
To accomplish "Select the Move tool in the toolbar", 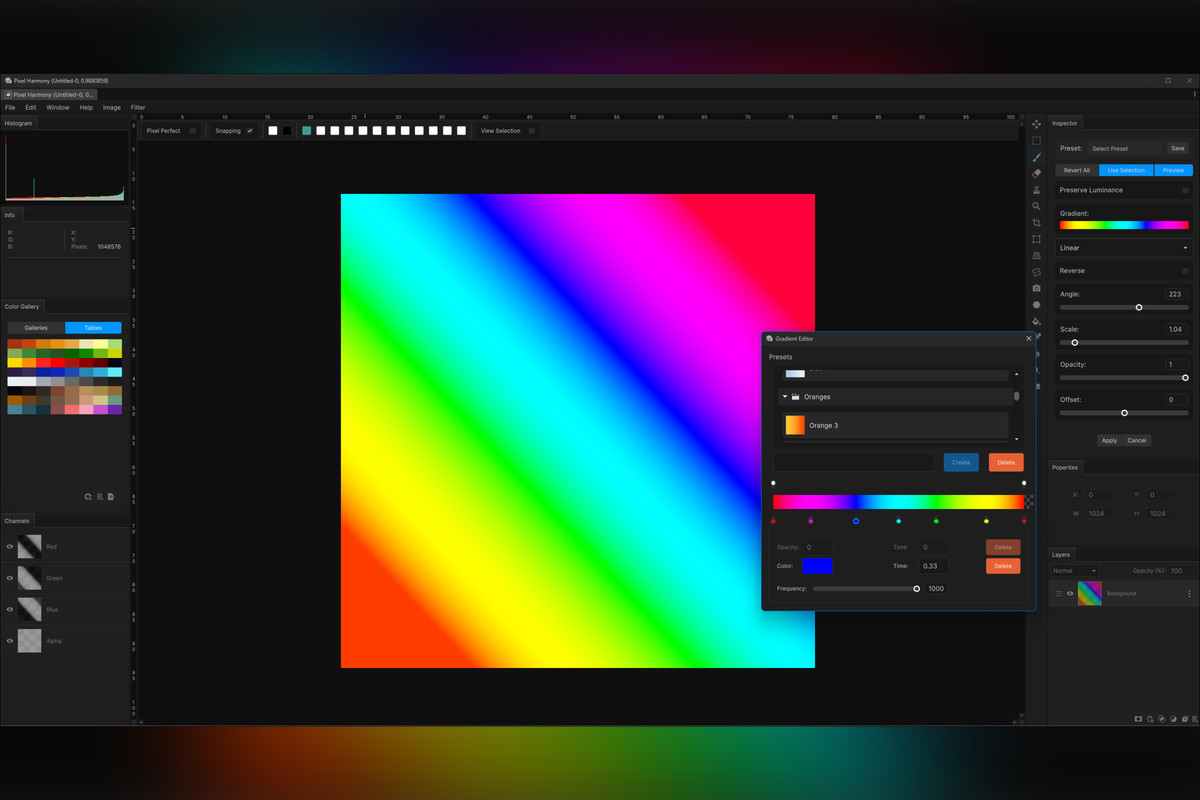I will click(1036, 122).
